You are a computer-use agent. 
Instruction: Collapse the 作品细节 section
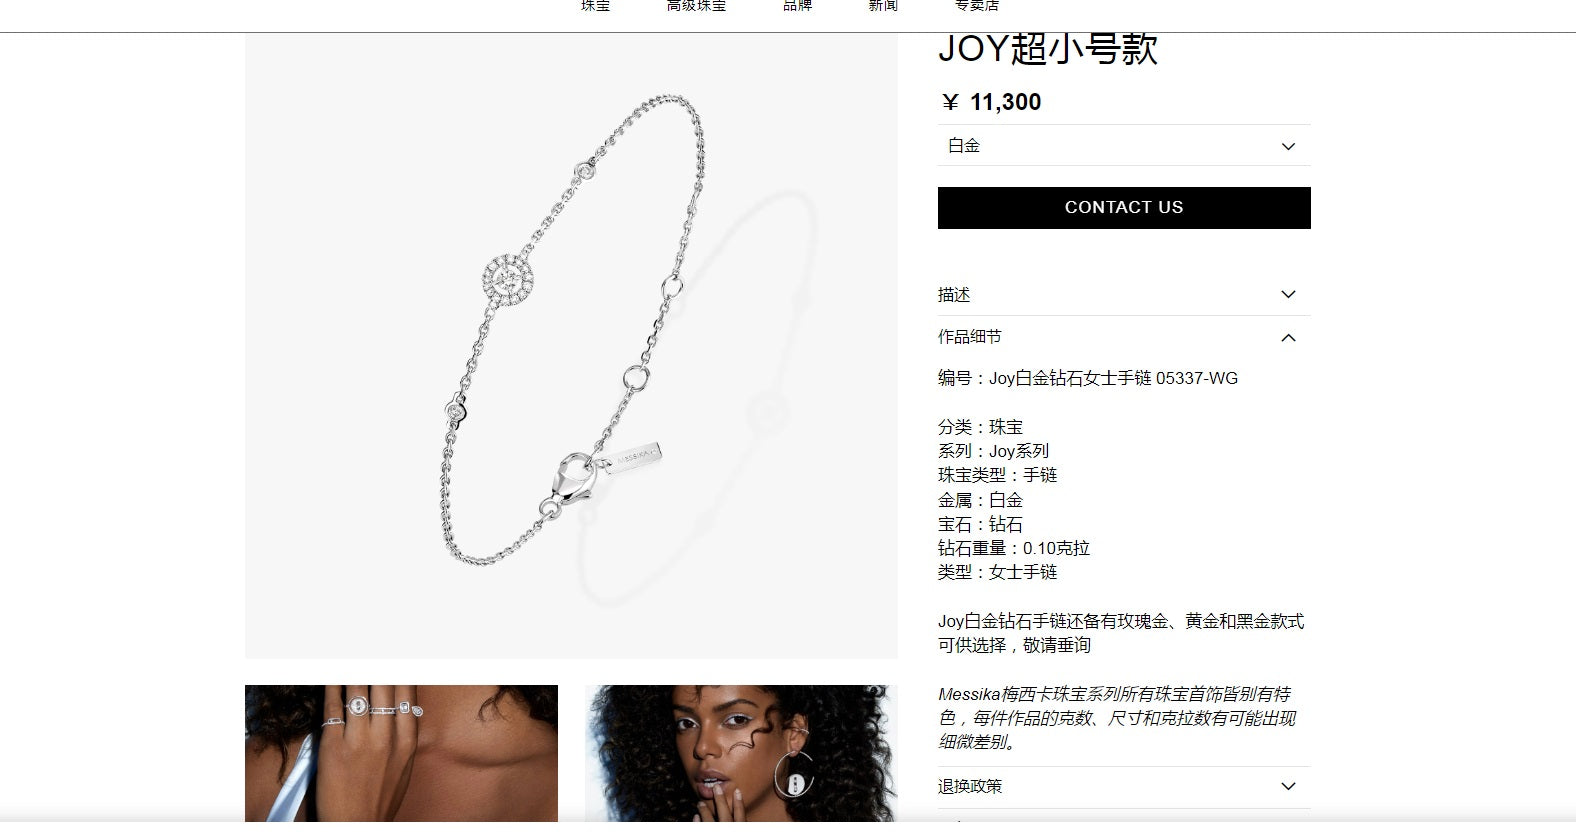[x=1124, y=337]
